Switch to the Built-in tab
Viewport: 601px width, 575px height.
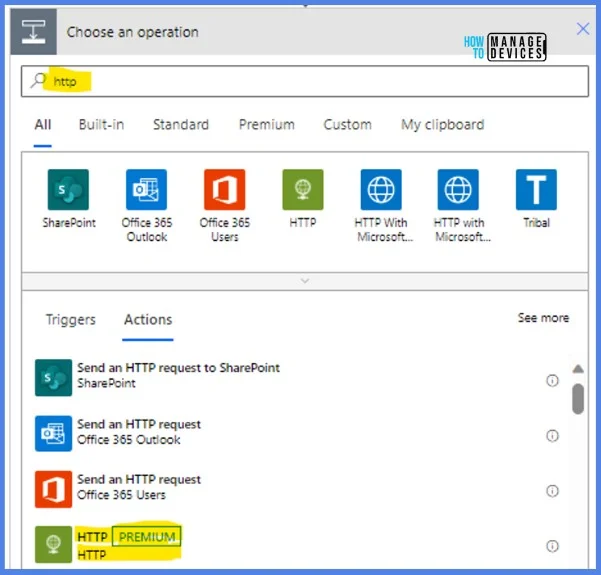click(x=102, y=125)
